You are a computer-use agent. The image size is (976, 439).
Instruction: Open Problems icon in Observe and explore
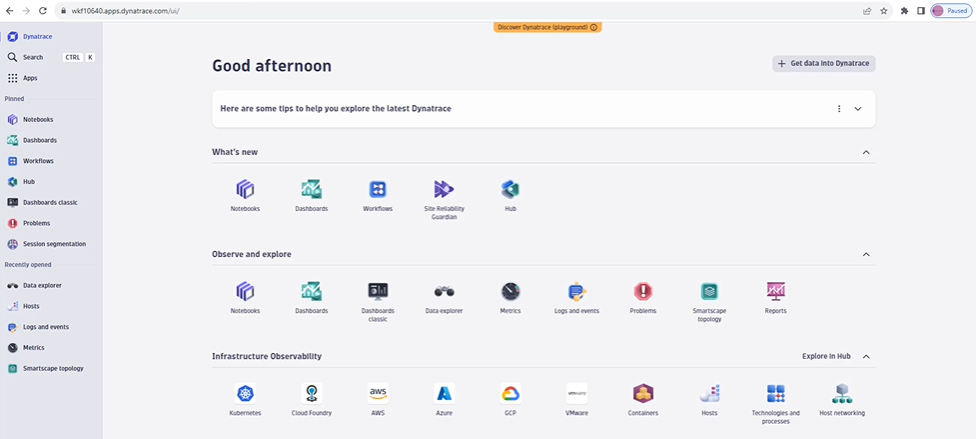643,291
